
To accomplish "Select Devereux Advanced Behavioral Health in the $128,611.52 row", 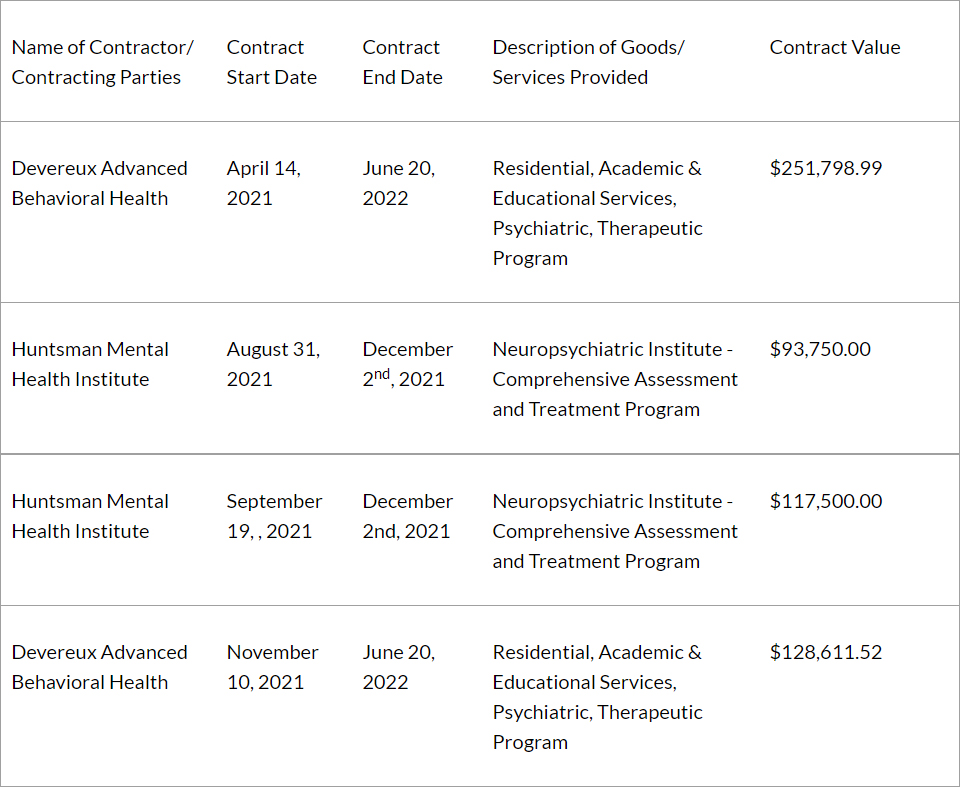I will [x=99, y=667].
